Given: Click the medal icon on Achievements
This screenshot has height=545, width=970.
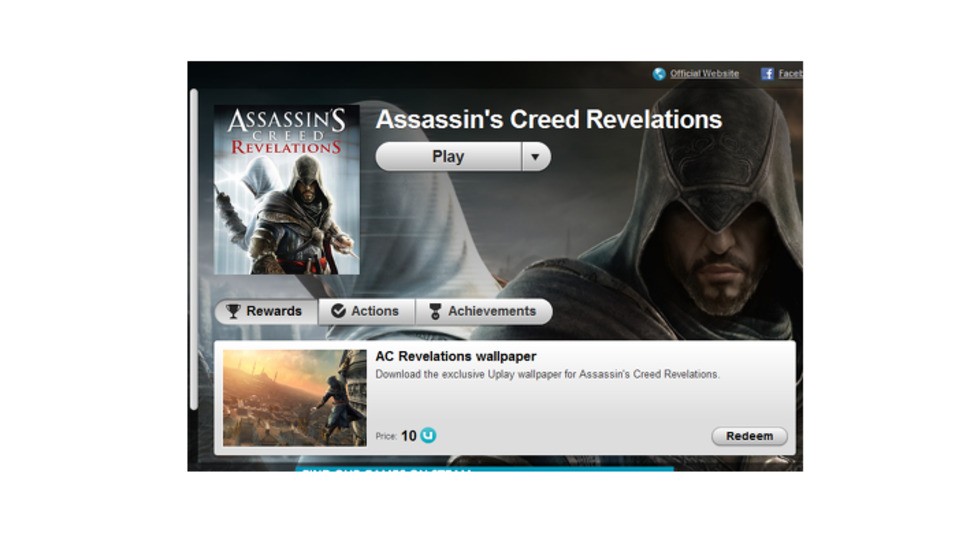Looking at the screenshot, I should (x=436, y=311).
